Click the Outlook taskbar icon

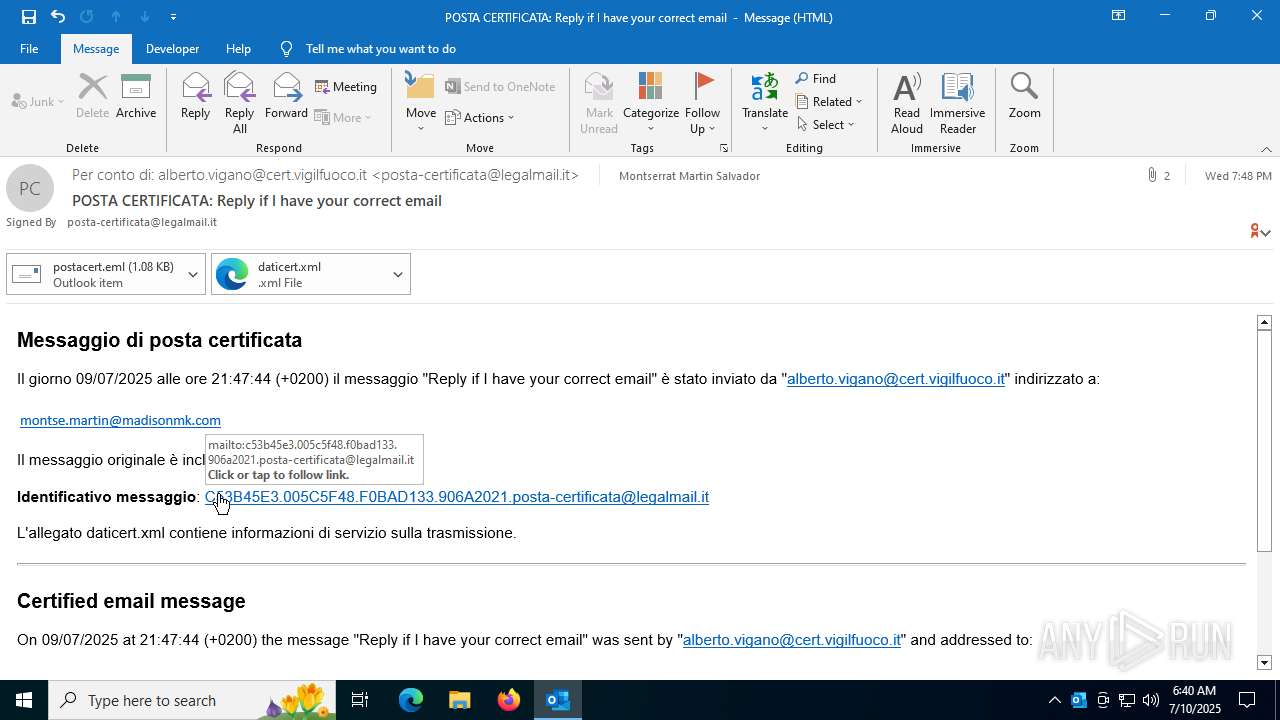click(x=557, y=700)
